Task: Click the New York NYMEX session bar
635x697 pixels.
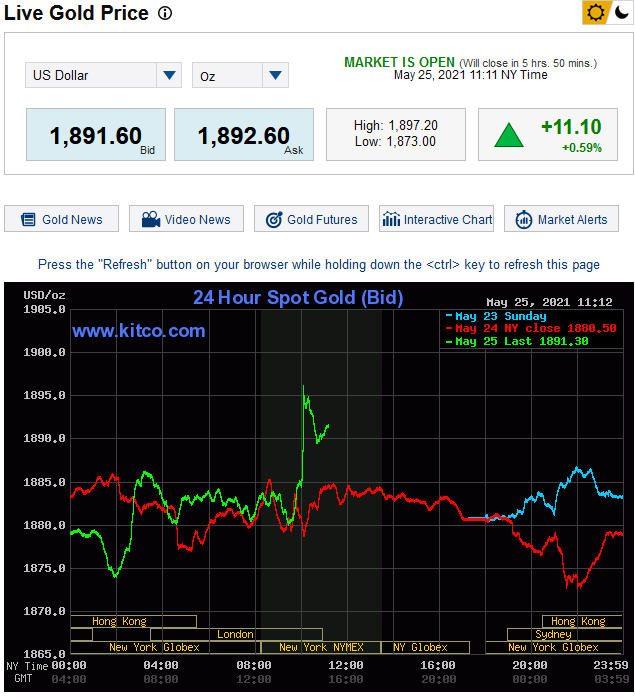Action: coord(321,647)
